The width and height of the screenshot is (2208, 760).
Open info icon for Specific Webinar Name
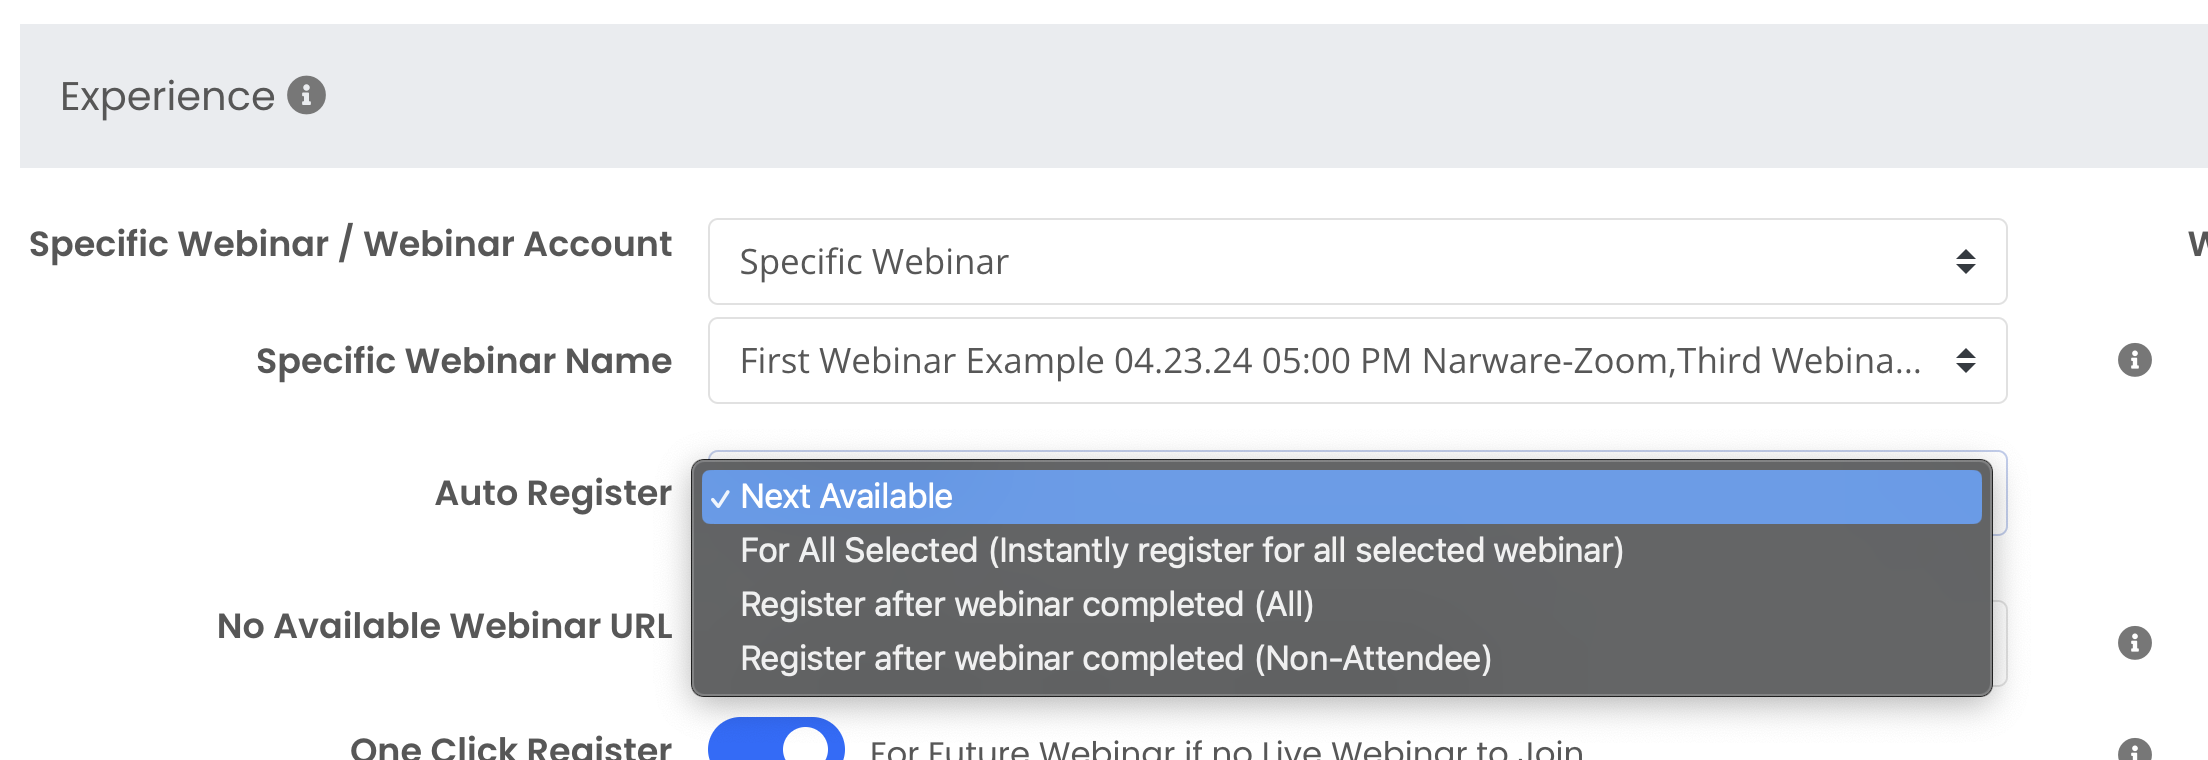(2134, 360)
